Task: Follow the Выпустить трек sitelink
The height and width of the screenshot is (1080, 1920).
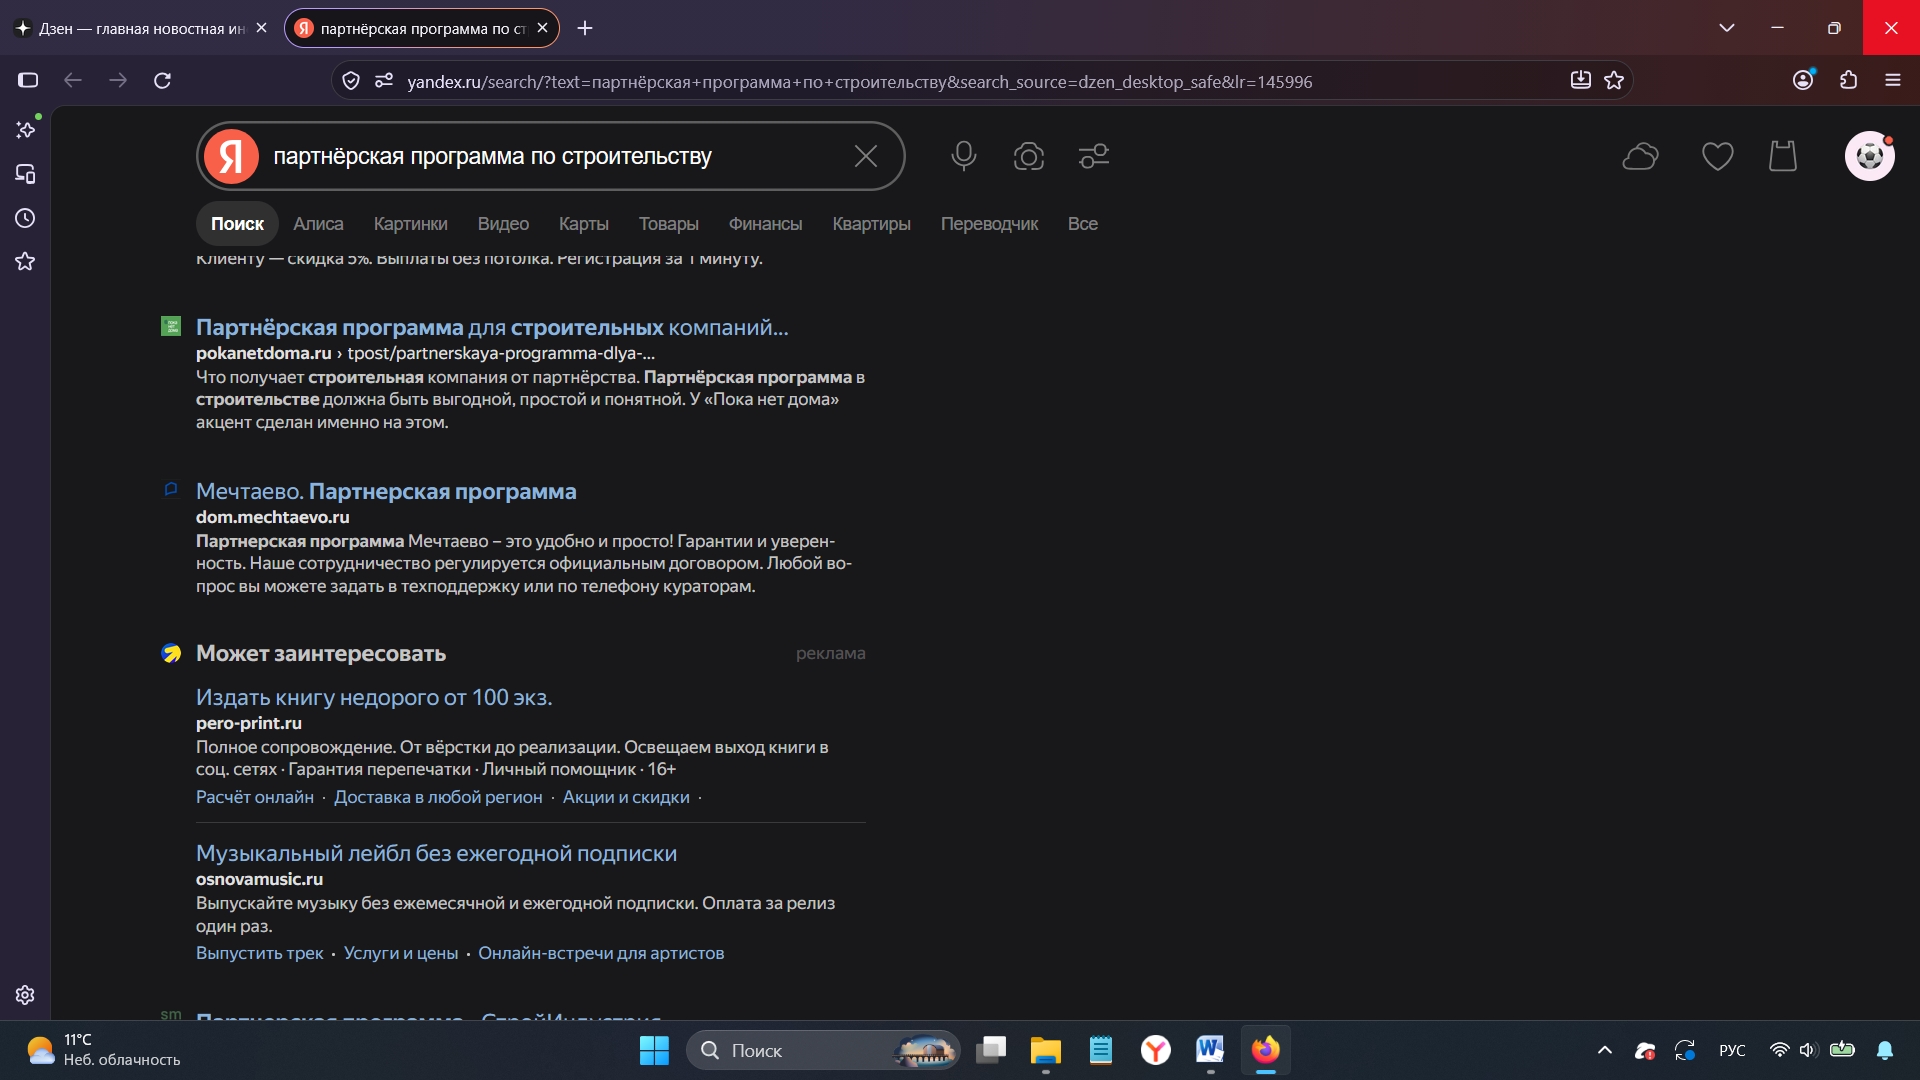Action: pos(260,953)
